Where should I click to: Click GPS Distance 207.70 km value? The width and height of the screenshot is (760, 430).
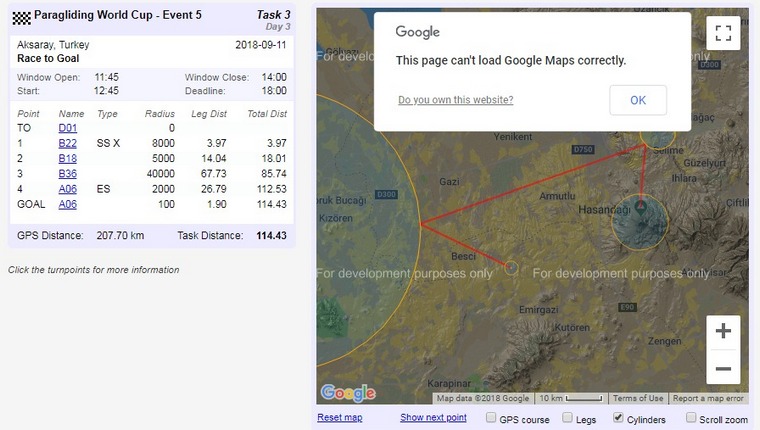click(x=120, y=236)
